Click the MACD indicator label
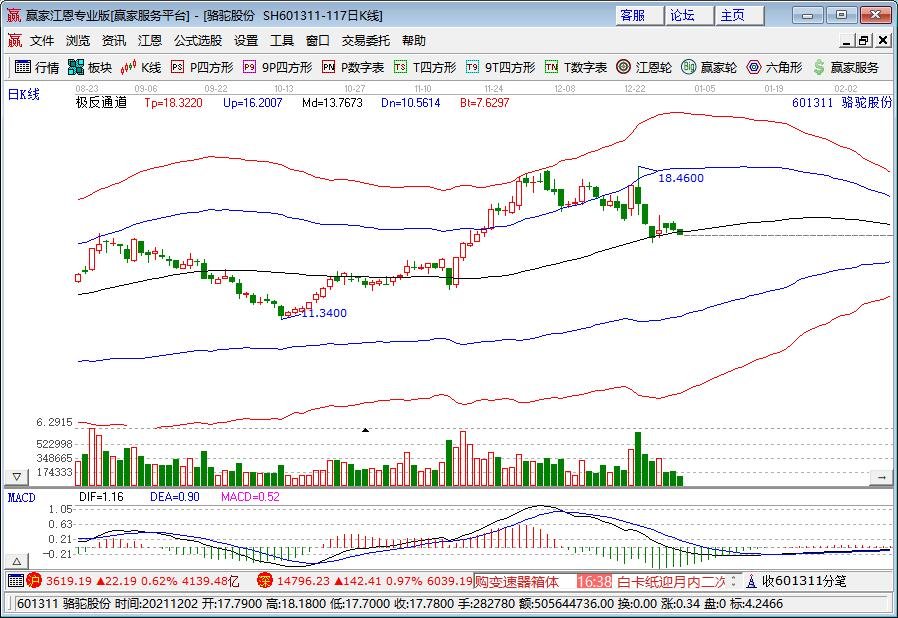The image size is (898, 618). pos(22,497)
